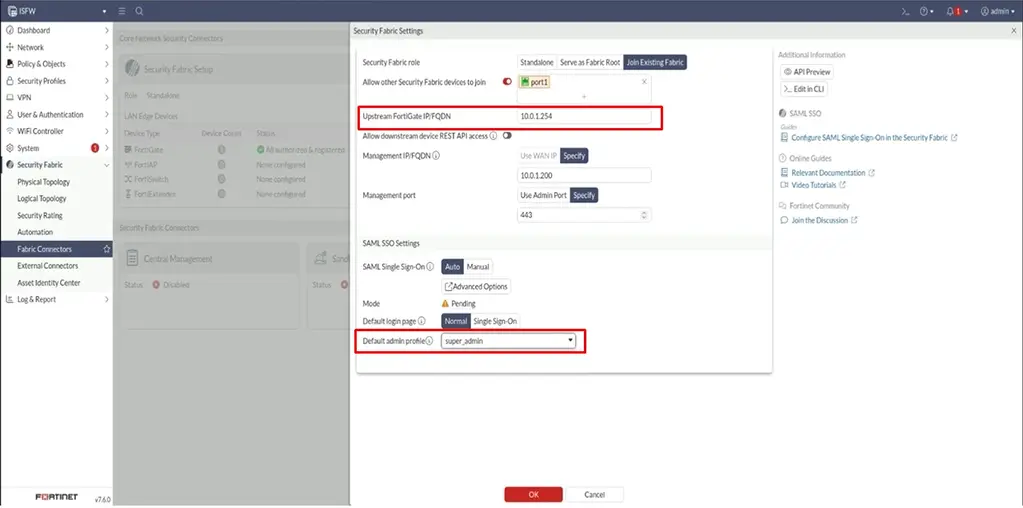This screenshot has width=1023, height=508.
Task: Click the User & Authentication icon
Action: tap(10, 114)
